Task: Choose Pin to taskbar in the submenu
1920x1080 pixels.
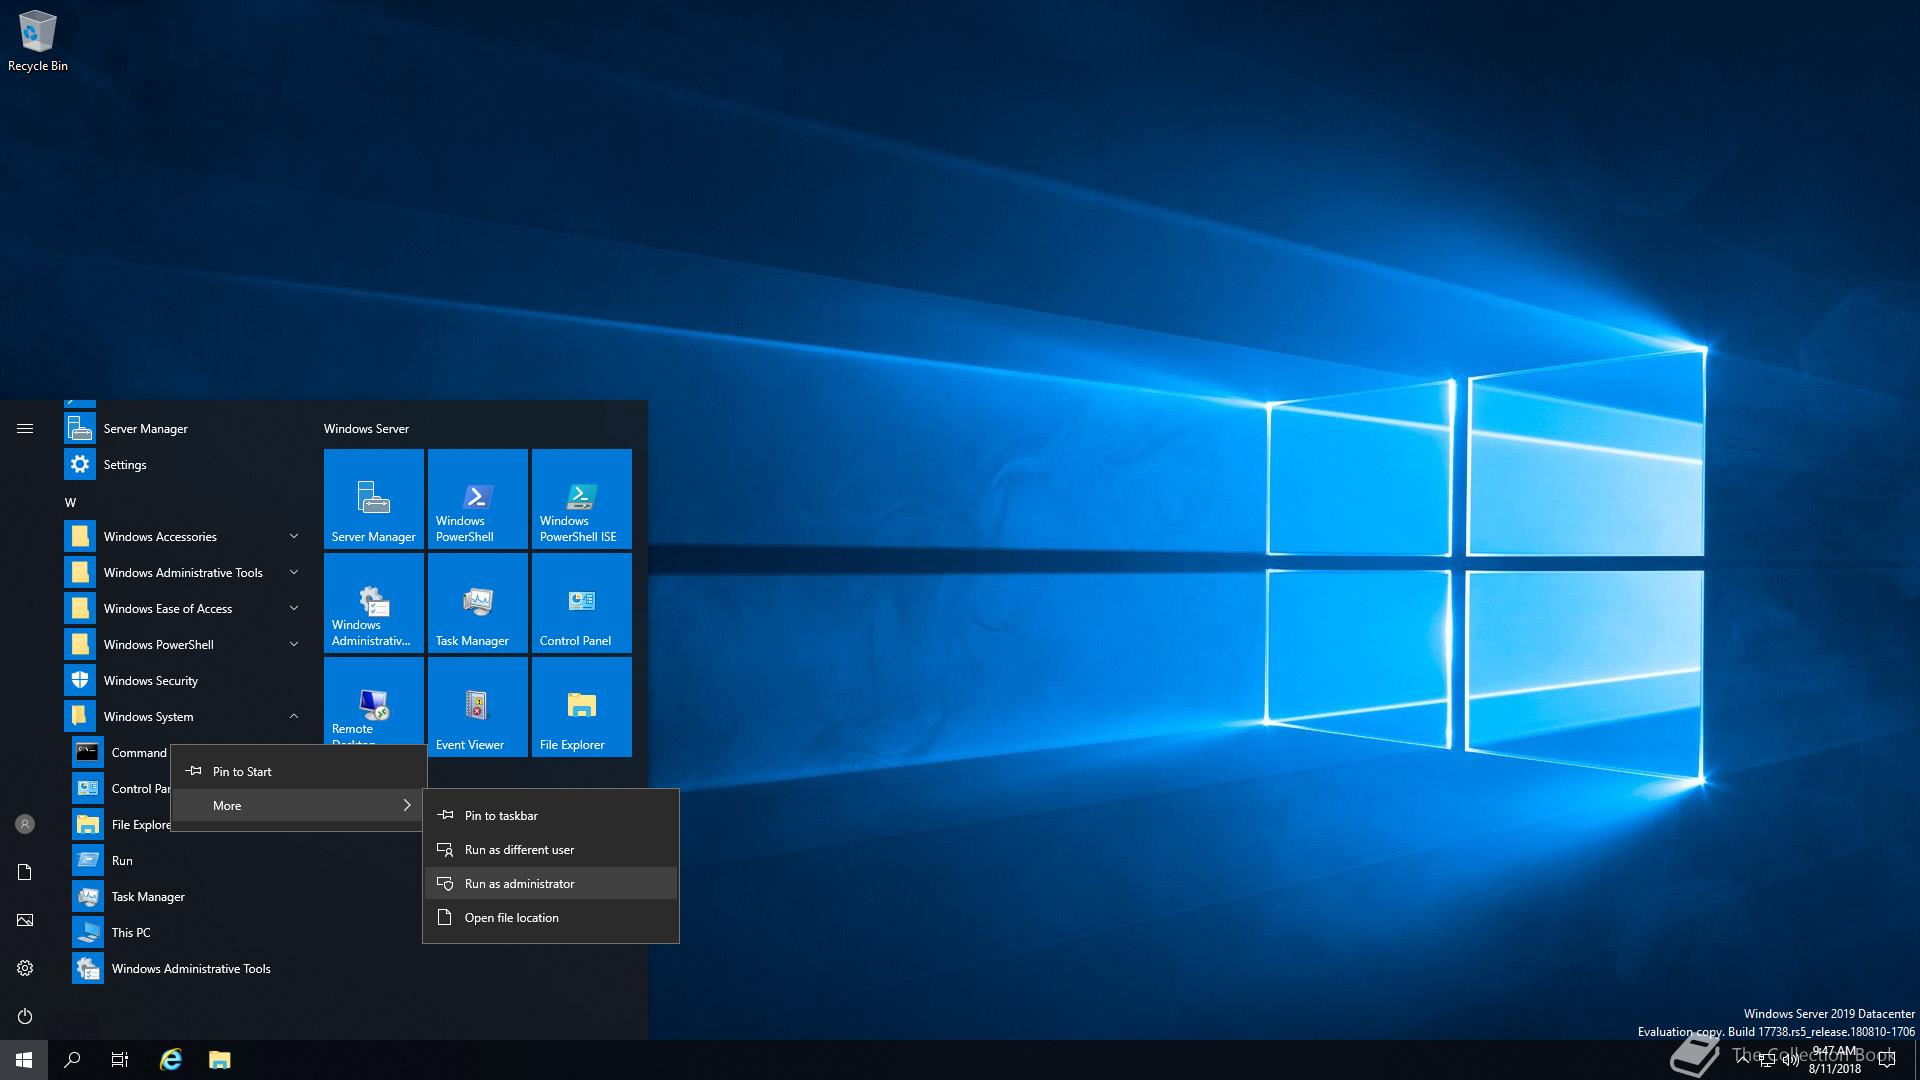Action: coord(501,816)
